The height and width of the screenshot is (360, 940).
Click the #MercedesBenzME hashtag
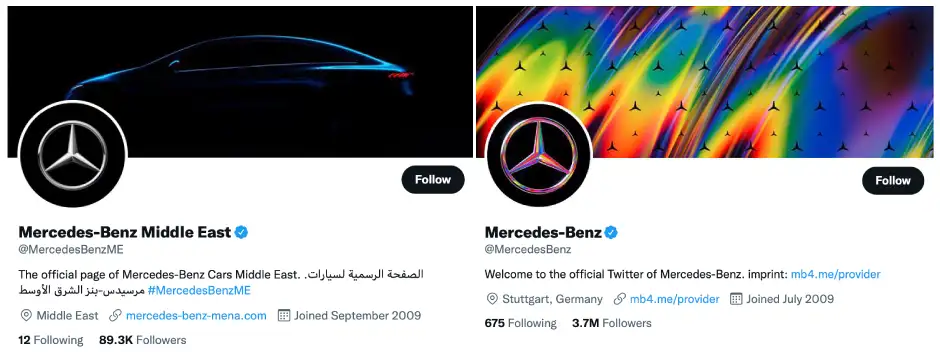tap(198, 291)
